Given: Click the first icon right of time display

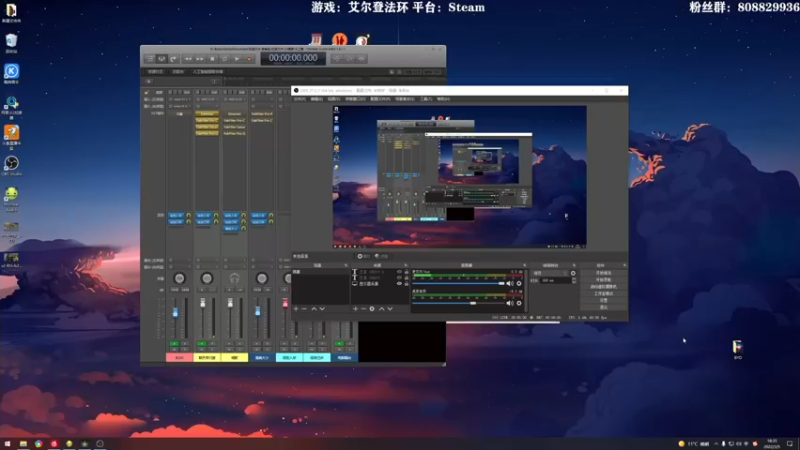Looking at the screenshot, I should pos(337,59).
